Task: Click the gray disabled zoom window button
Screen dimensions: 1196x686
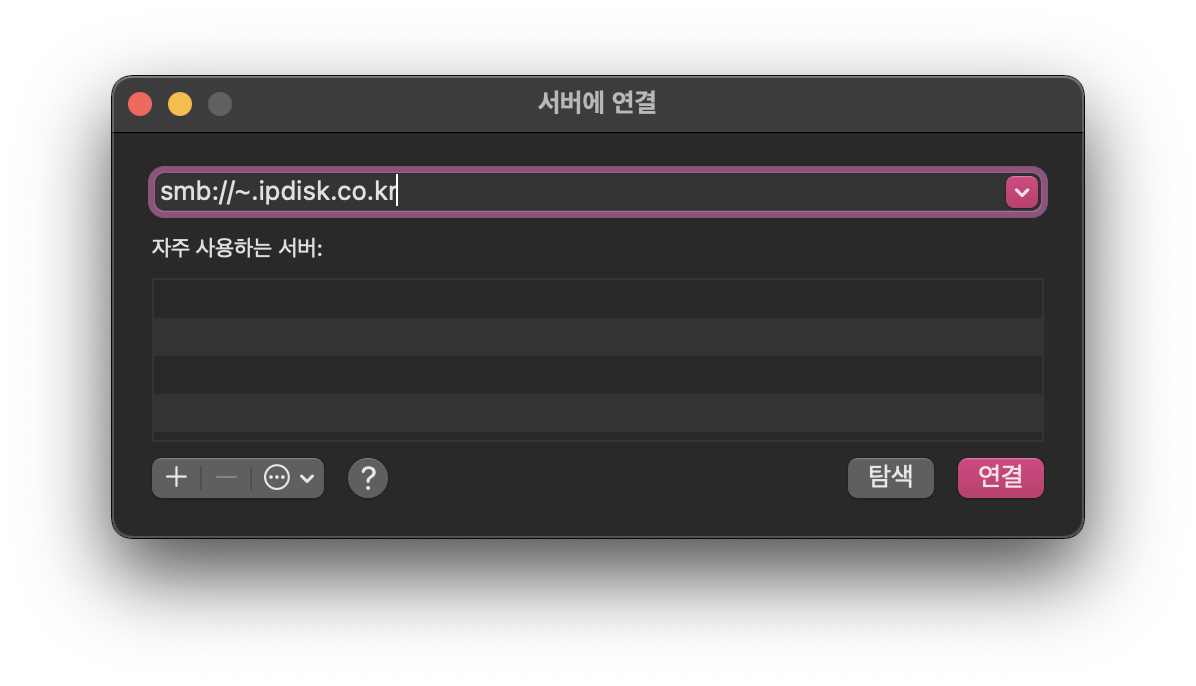Action: click(220, 104)
